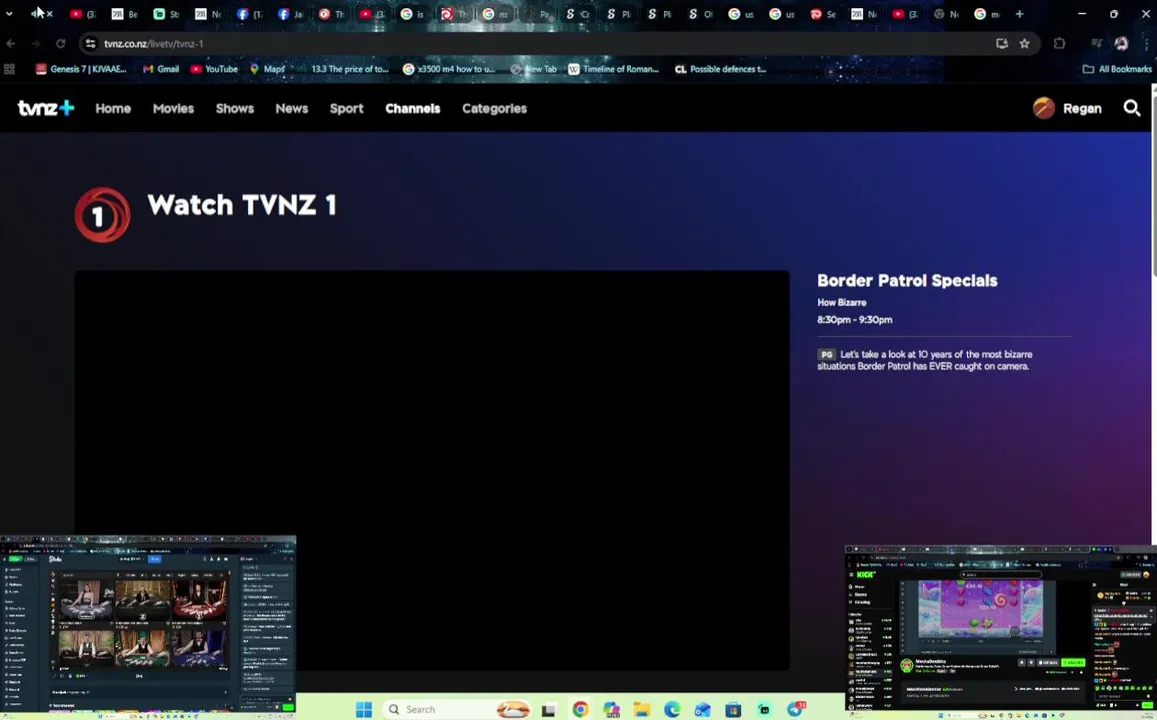
Task: Reload the tvnz.co.nz page
Action: [61, 44]
